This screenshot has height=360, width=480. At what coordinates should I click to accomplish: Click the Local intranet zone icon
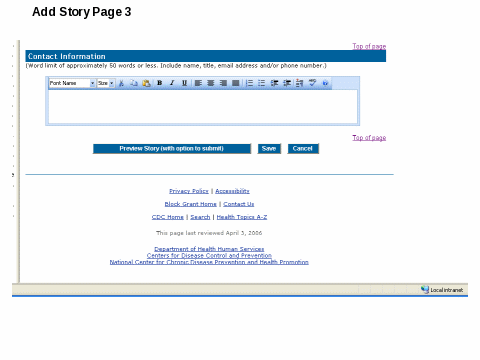[x=425, y=289]
